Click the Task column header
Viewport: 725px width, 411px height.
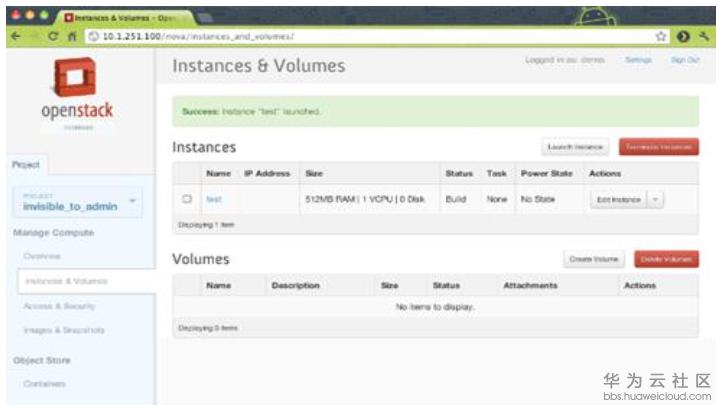[x=497, y=173]
